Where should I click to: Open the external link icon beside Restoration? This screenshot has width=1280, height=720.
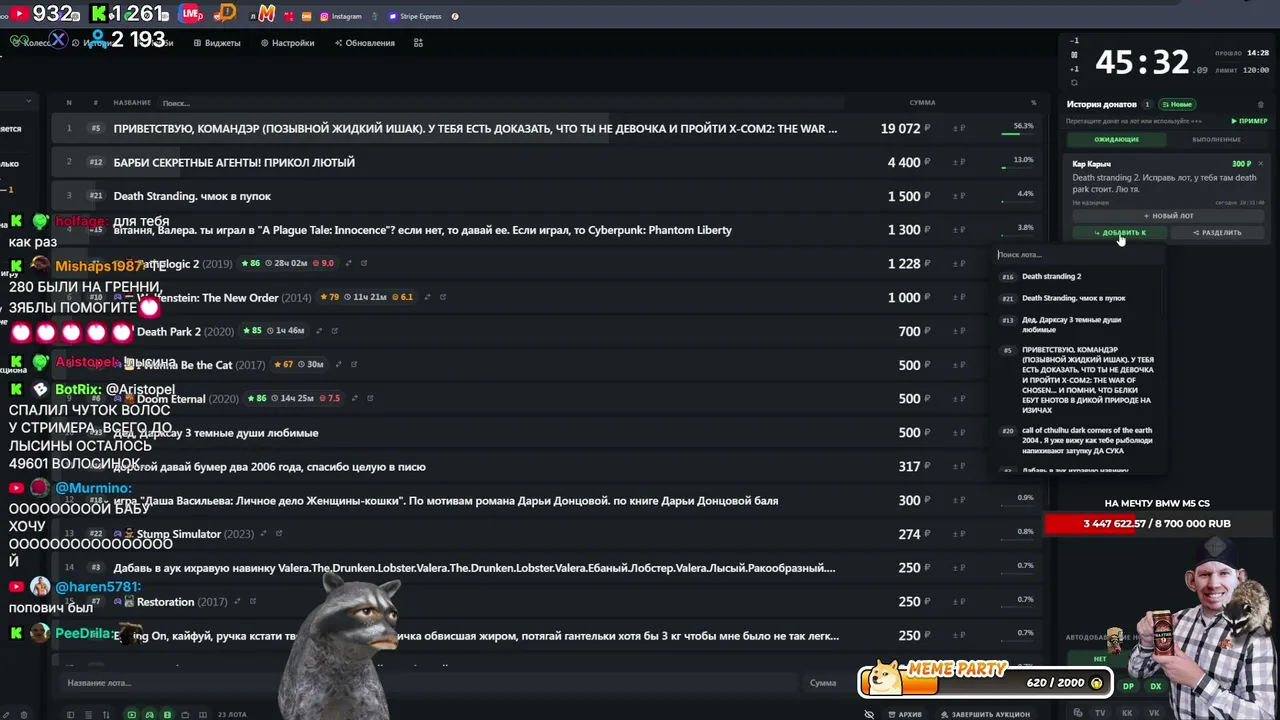pyautogui.click(x=253, y=602)
